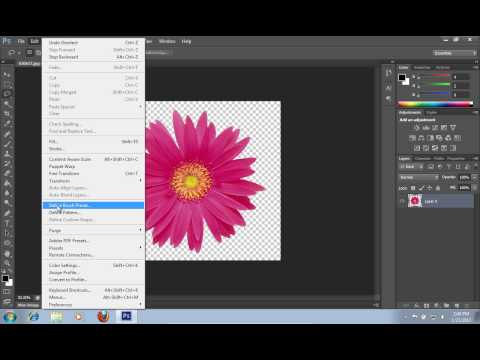This screenshot has height=360, width=480.
Task: Select the Rectangular Marquee tool
Action: (x=7, y=84)
